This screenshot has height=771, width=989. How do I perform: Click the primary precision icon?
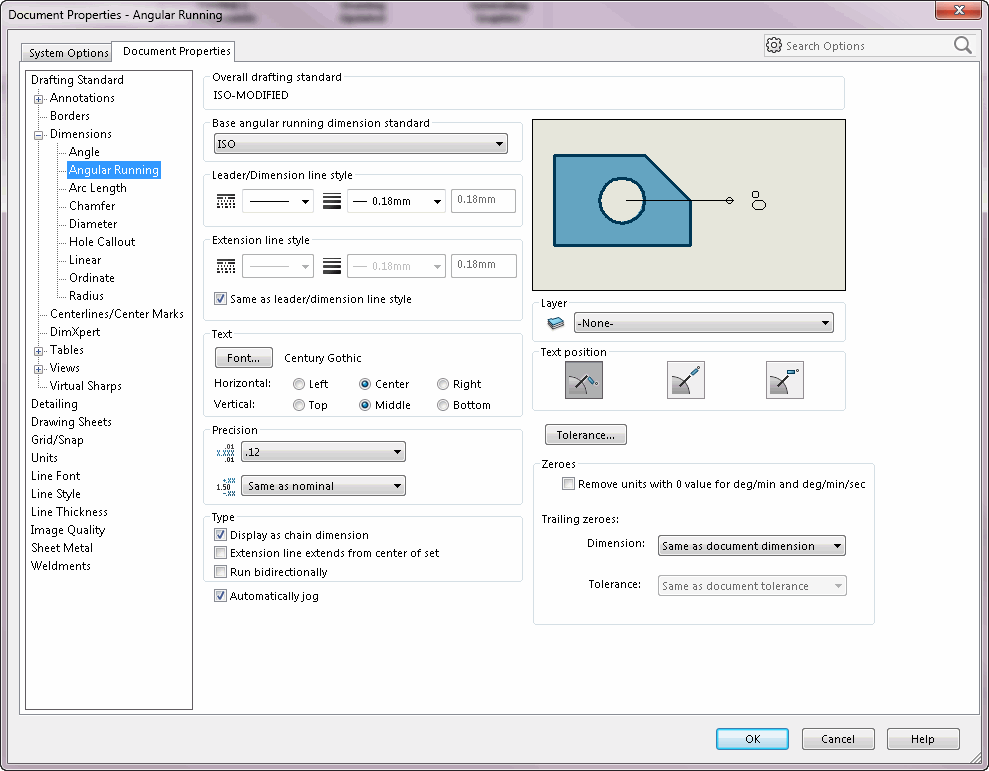coord(225,452)
